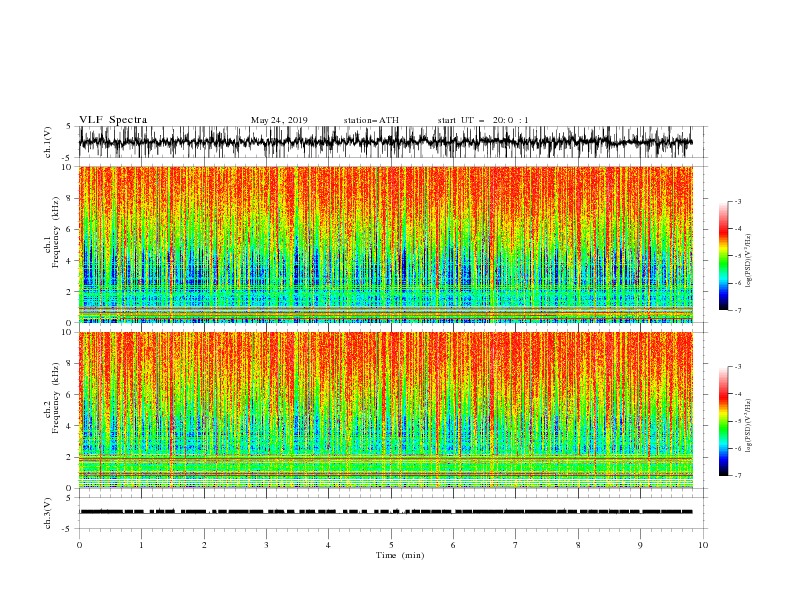Viewport: 792px width, 612px height.
Task: Click time axis tick label "1"
Action: click(x=141, y=545)
